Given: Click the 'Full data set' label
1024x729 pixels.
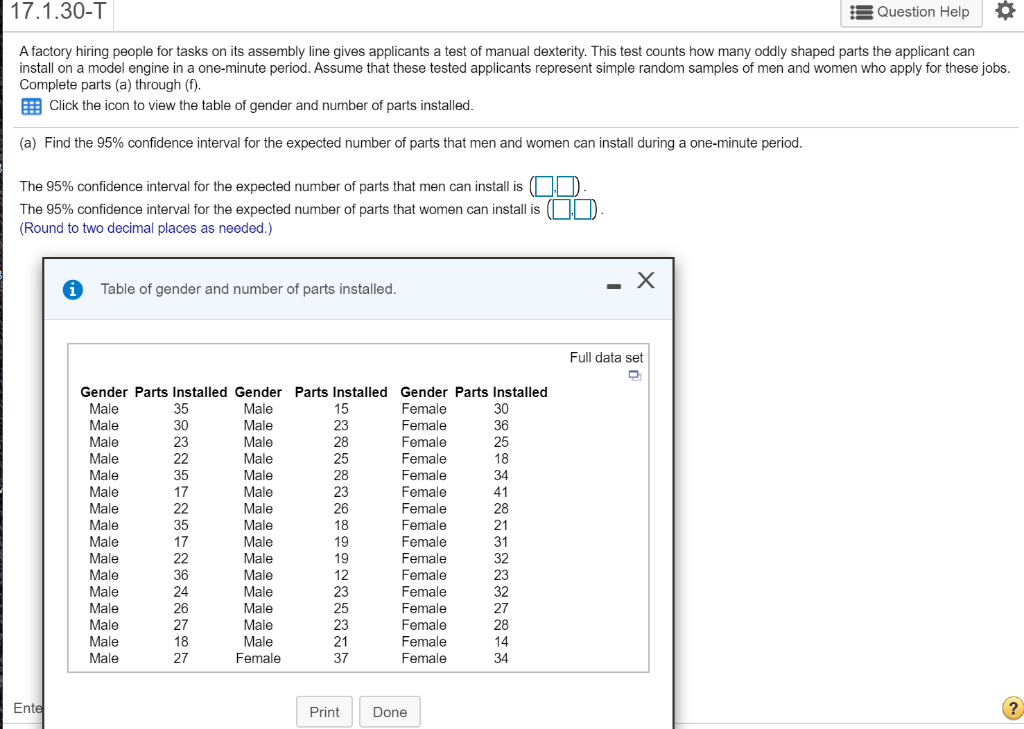Looking at the screenshot, I should click(606, 357).
